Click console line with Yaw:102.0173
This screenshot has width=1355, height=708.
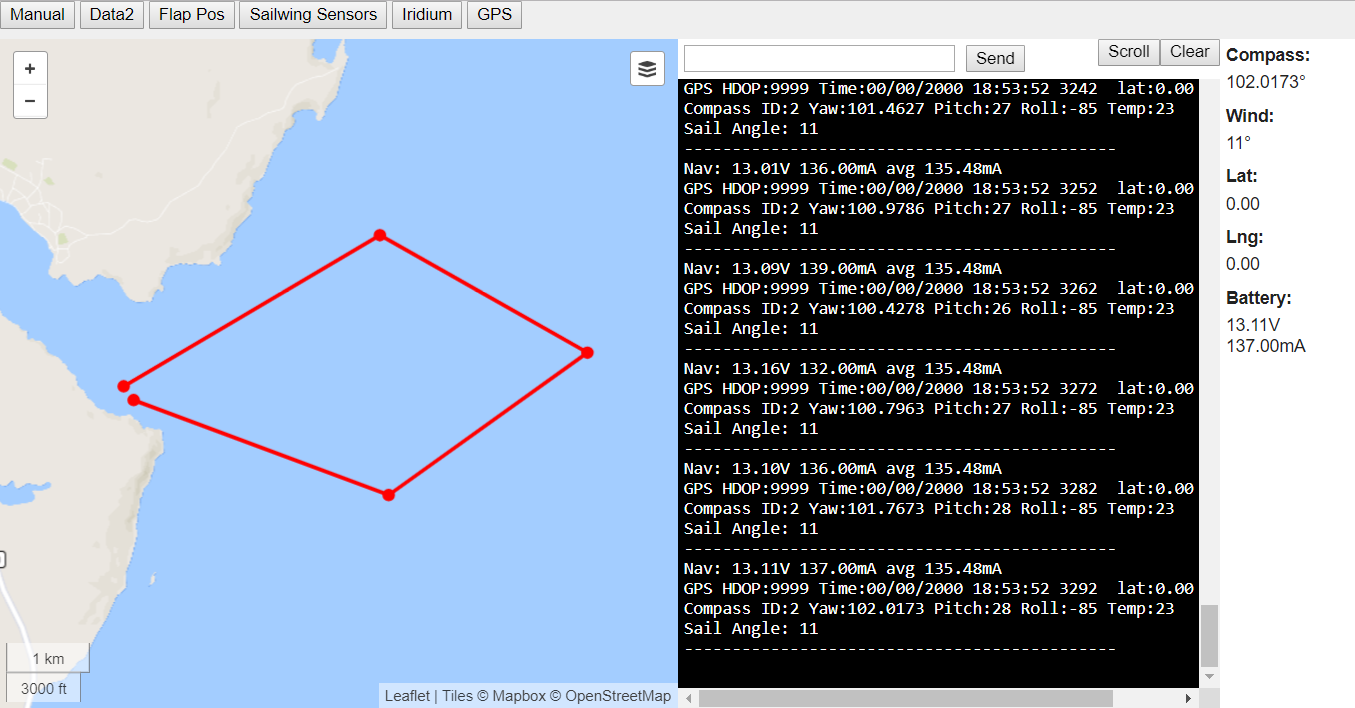(x=929, y=608)
